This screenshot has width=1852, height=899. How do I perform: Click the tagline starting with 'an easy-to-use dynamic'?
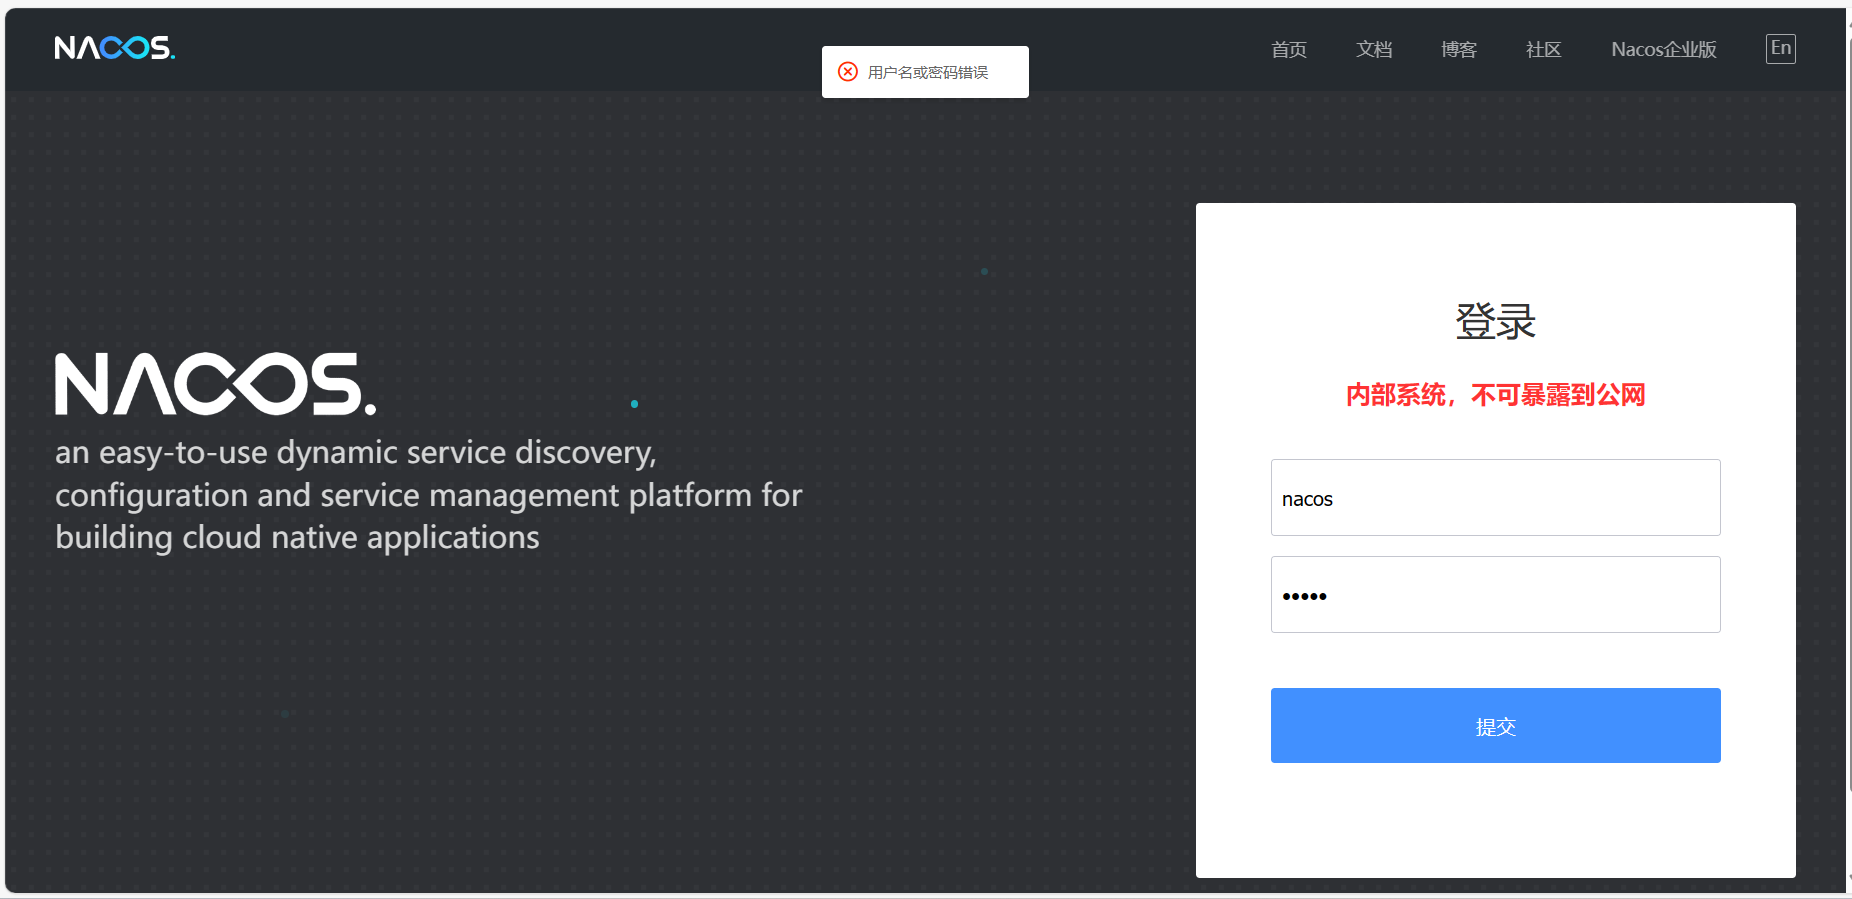429,495
